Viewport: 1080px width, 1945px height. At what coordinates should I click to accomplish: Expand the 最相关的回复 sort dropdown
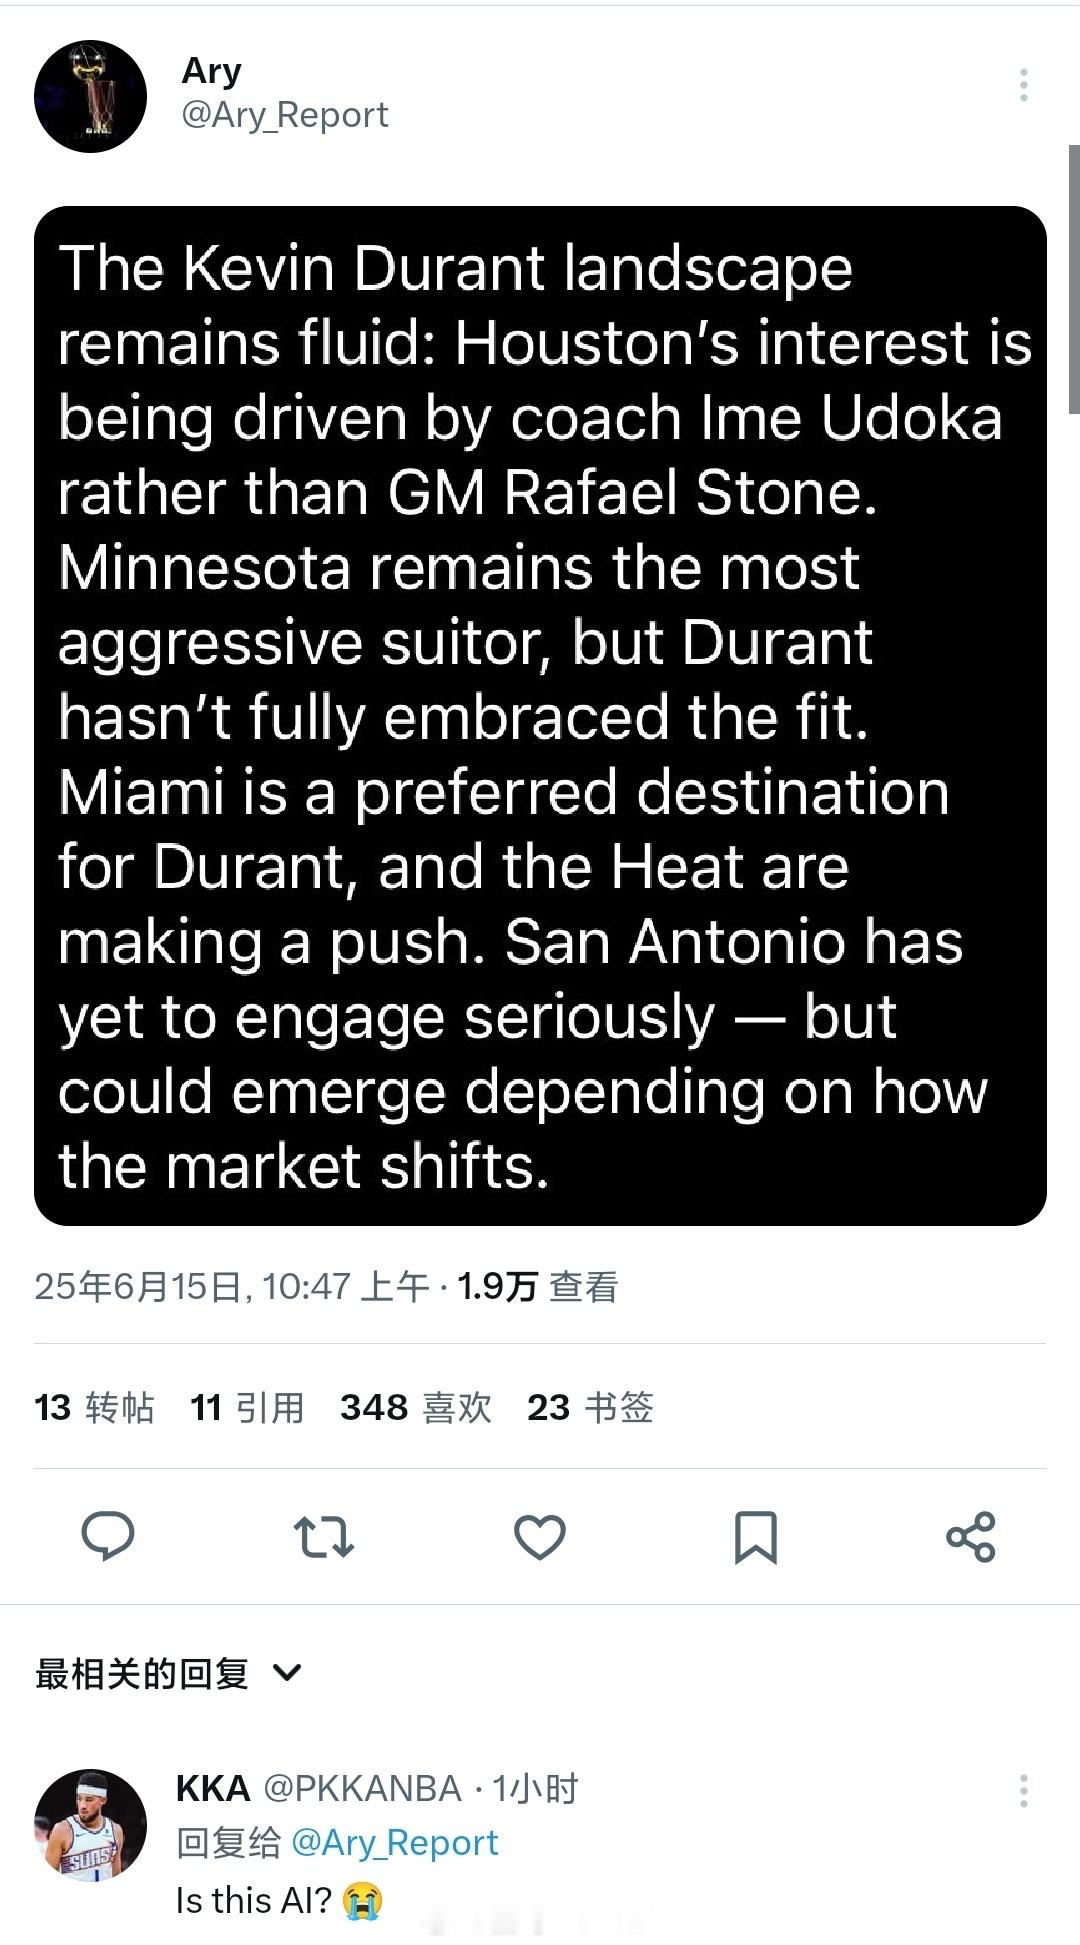click(x=142, y=1673)
